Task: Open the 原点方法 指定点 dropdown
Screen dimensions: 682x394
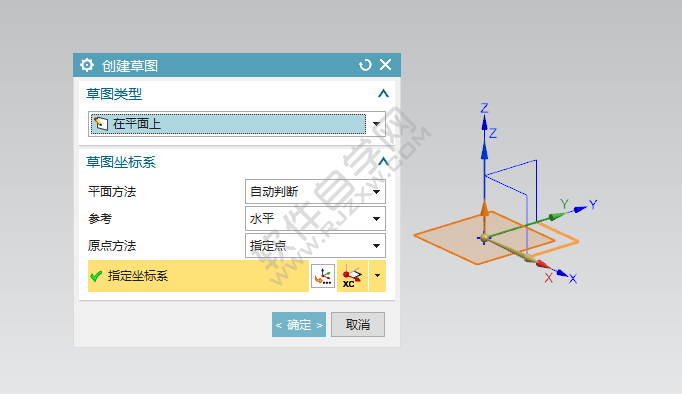Action: pos(315,245)
